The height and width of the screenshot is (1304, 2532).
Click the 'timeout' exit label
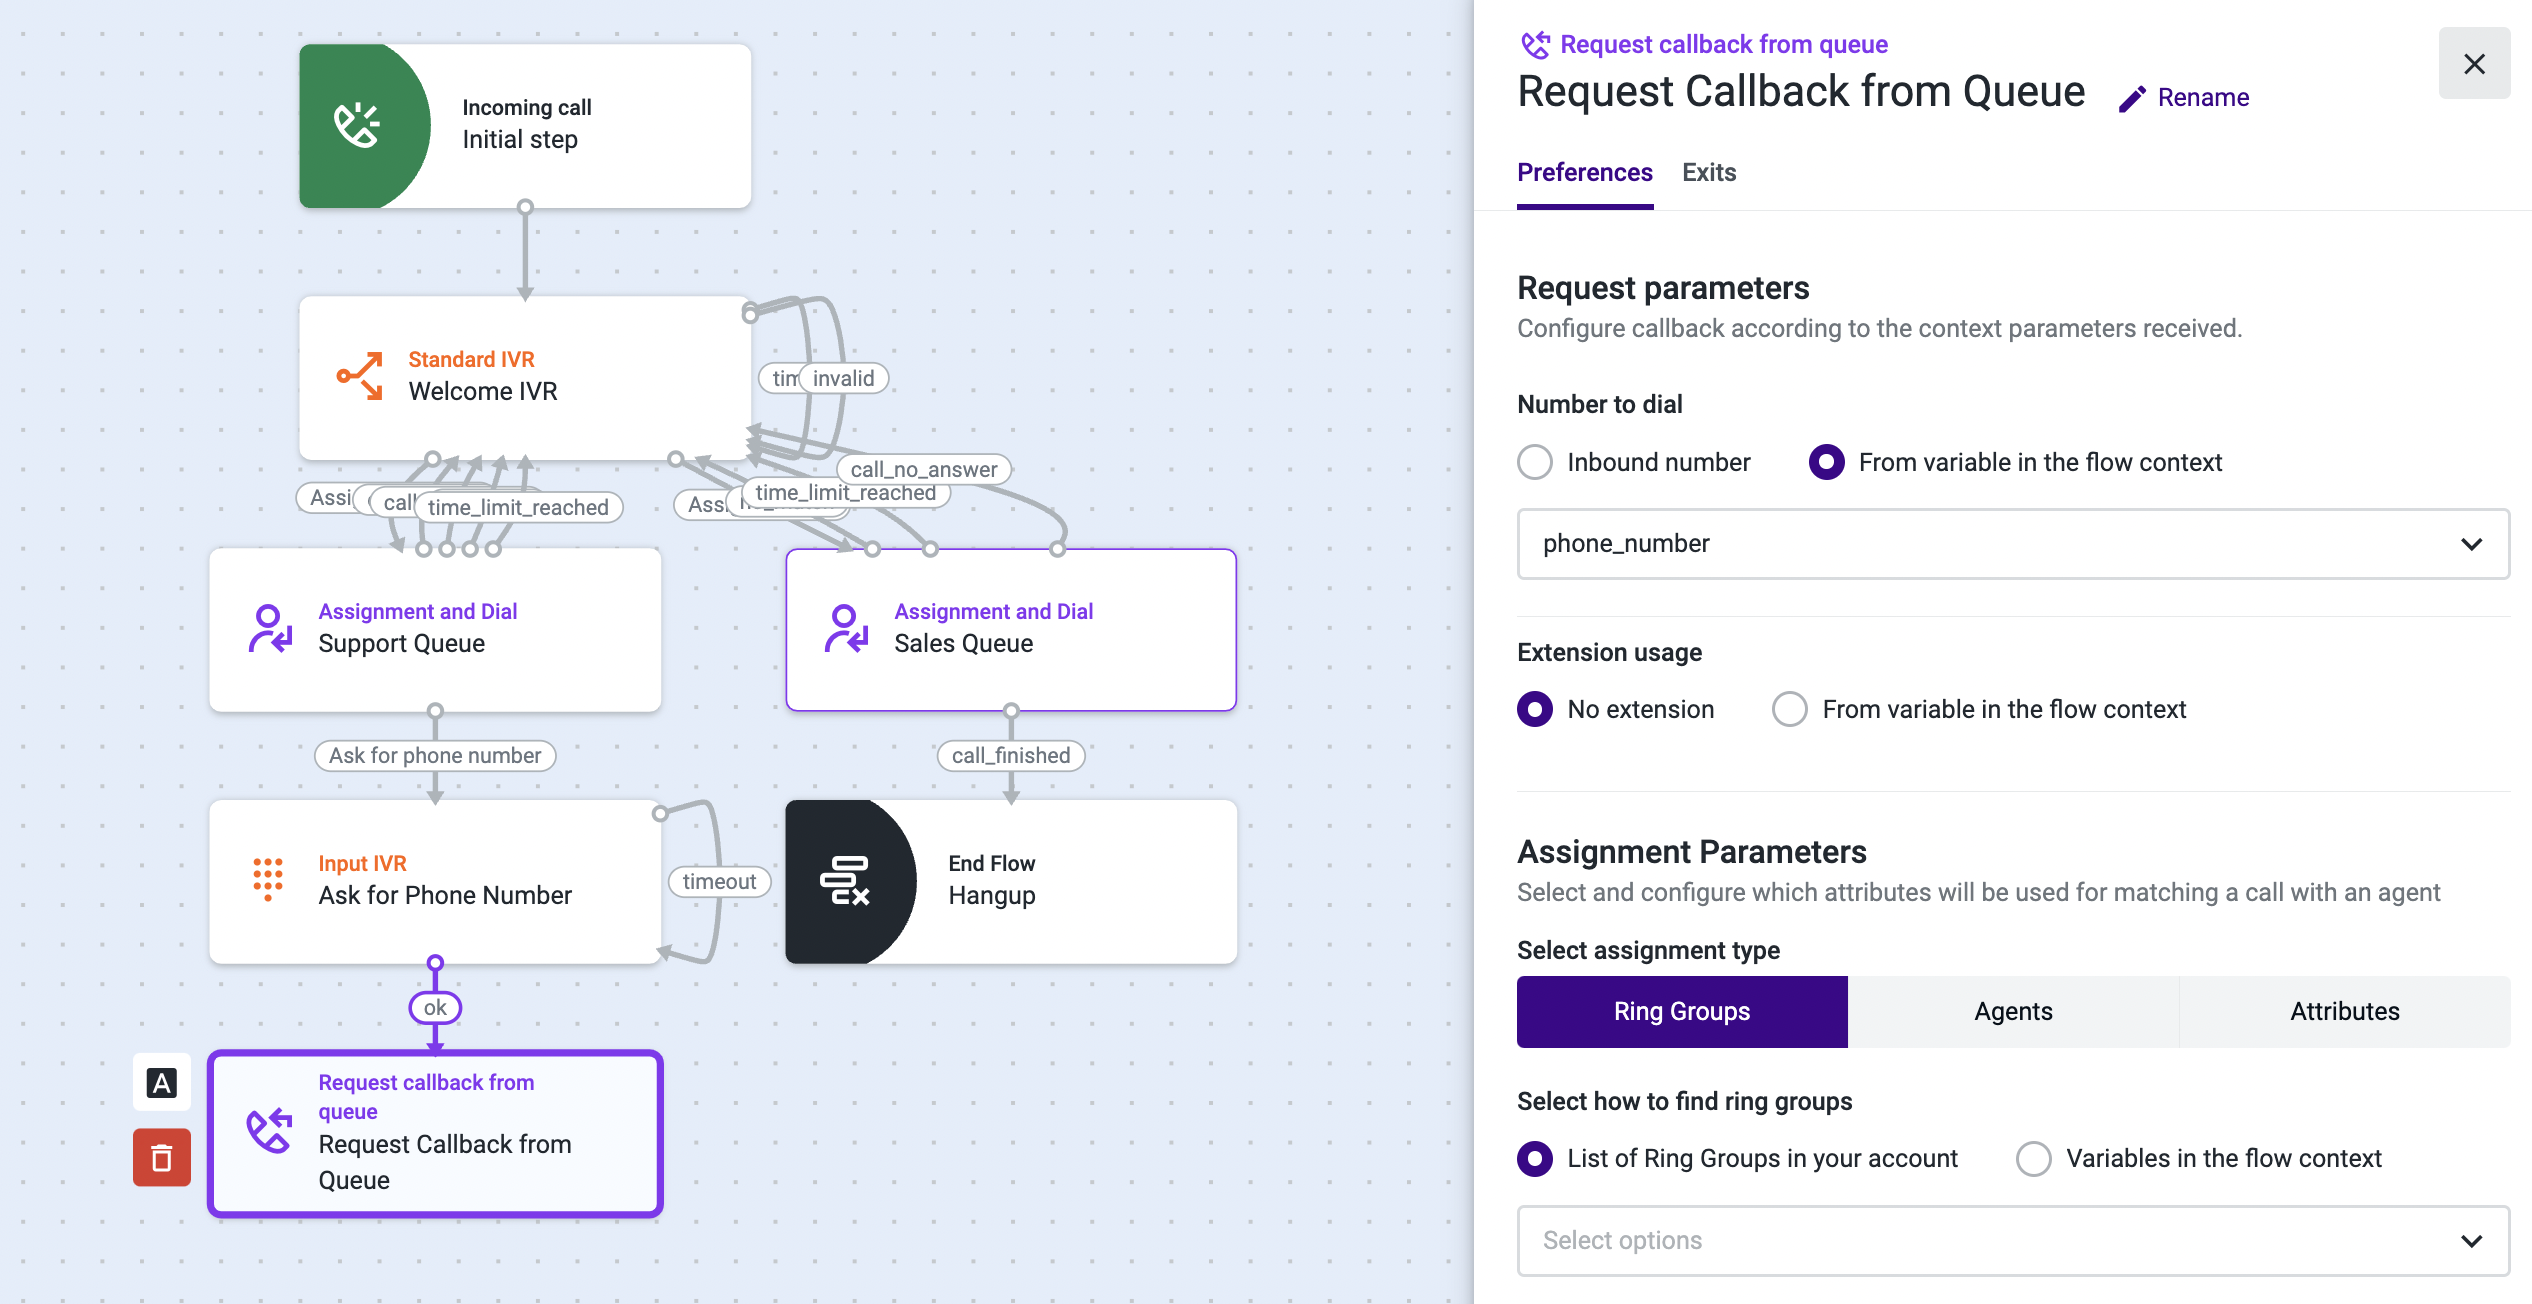coord(719,881)
